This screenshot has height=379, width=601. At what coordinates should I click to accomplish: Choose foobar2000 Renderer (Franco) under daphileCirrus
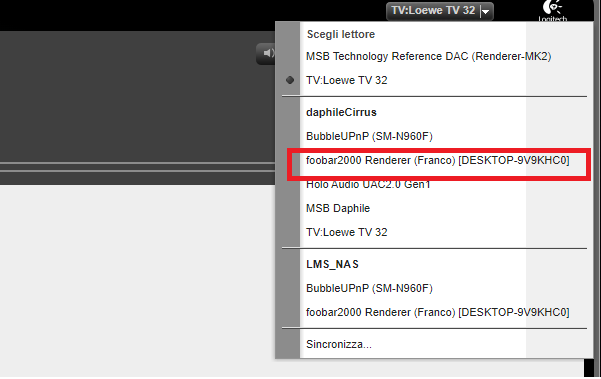[438, 160]
